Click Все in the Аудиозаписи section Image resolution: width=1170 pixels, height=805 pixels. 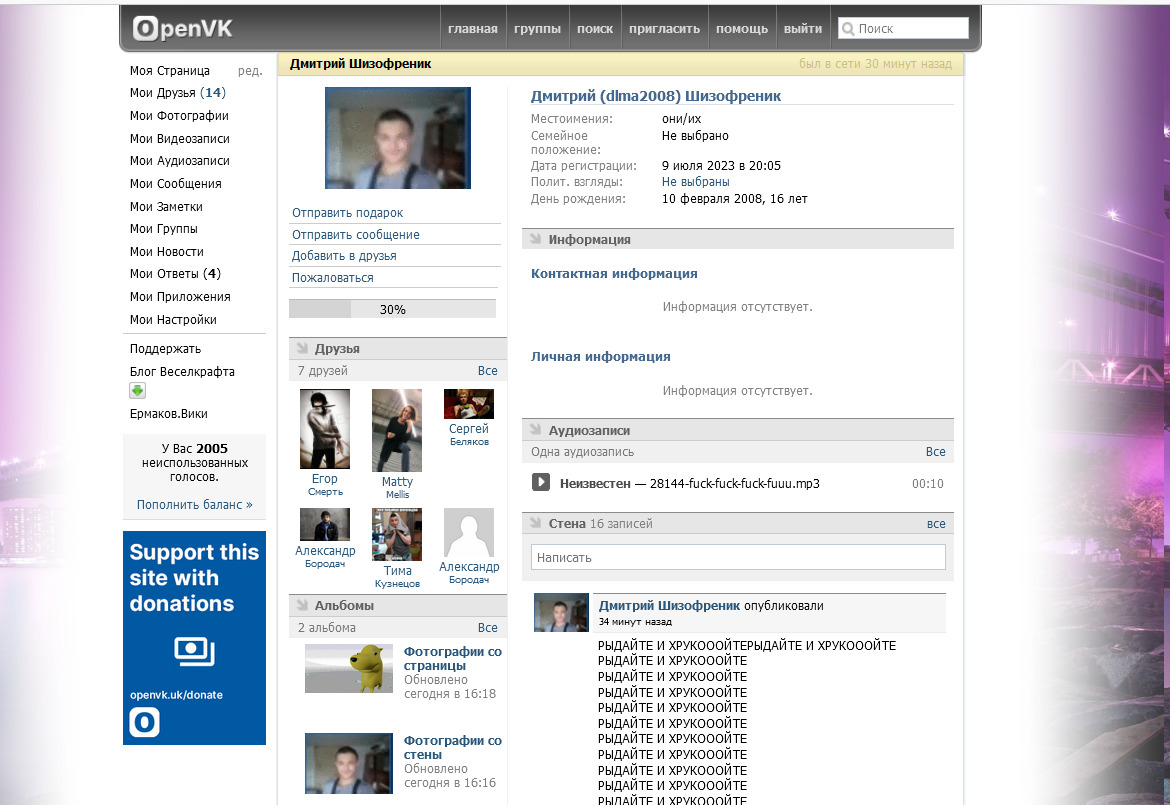(935, 451)
